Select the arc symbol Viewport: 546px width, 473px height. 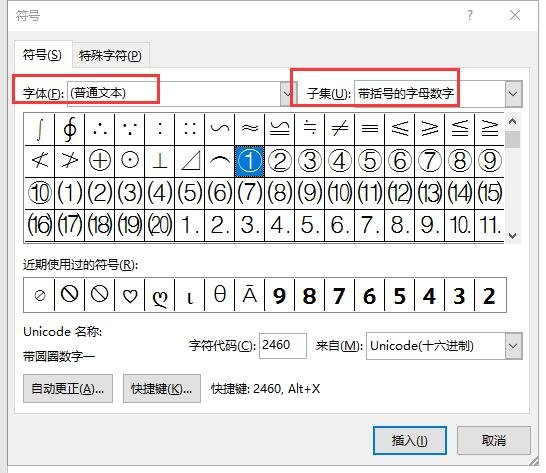tap(220, 161)
